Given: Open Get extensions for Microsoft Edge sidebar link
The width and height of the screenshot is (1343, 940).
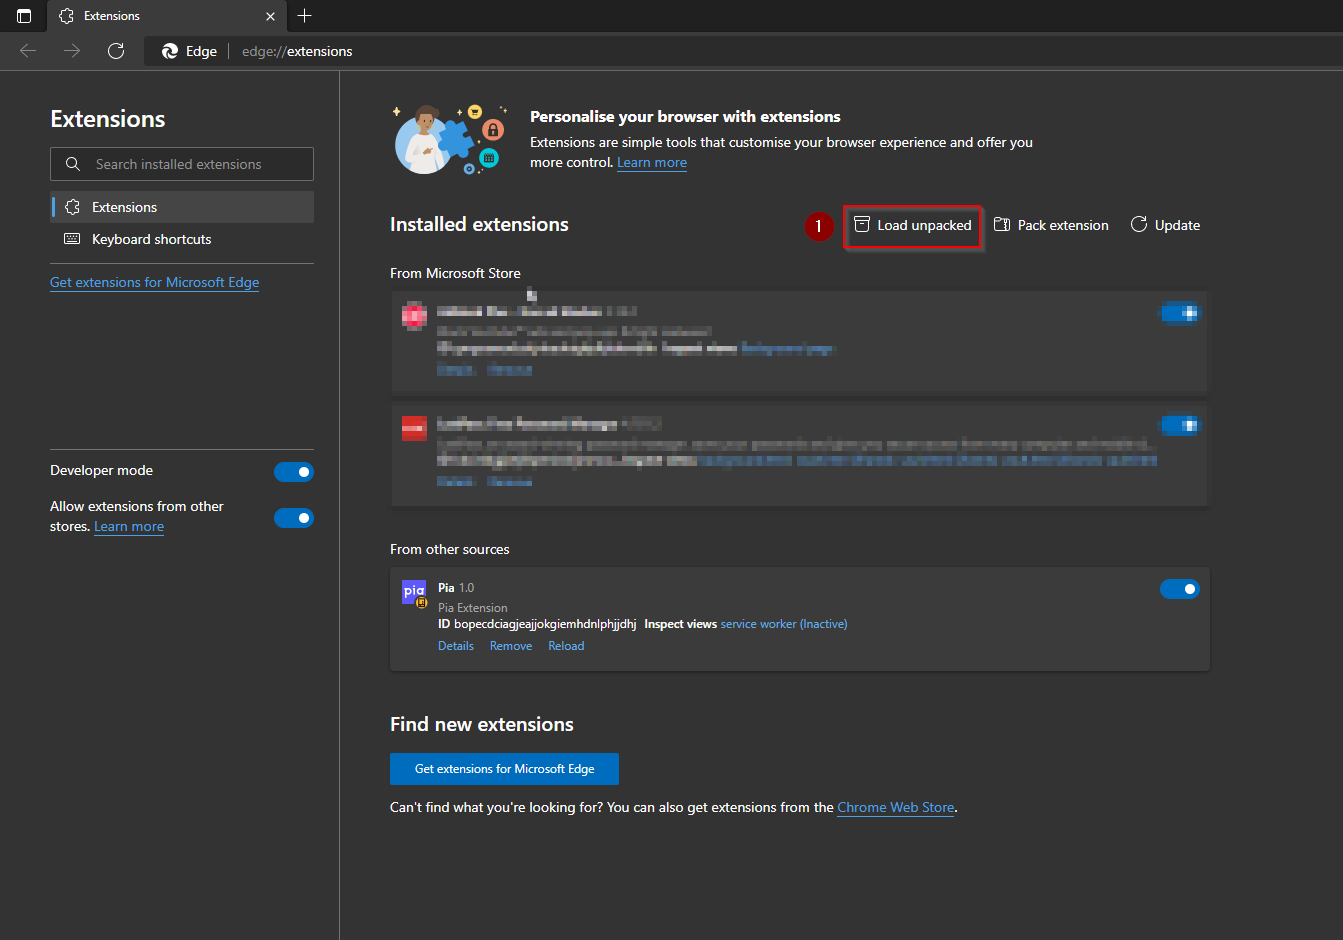Looking at the screenshot, I should (x=155, y=282).
